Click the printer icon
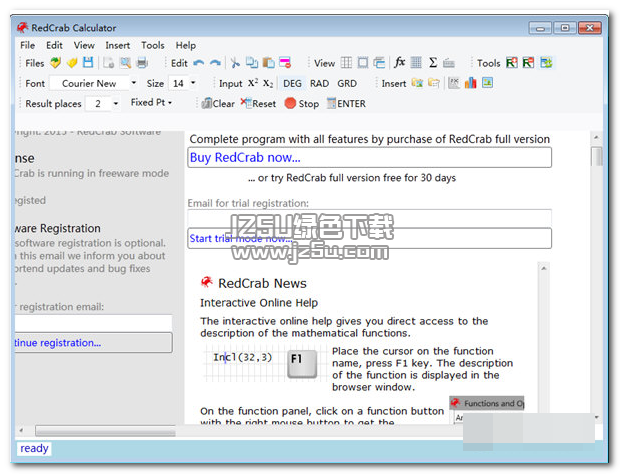The height and width of the screenshot is (474, 620). coord(142,62)
